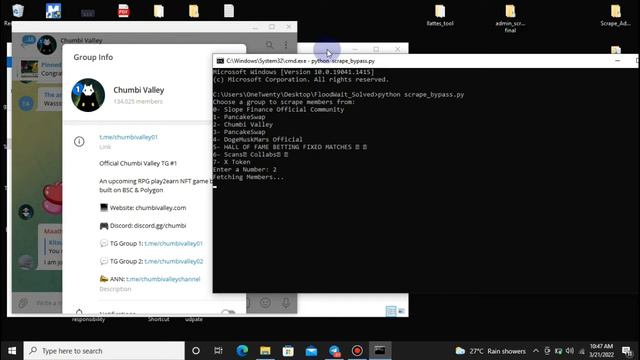Screen dimensions: 640x360
Task: Open the flattes_tool desktop folder
Action: [x=440, y=16]
